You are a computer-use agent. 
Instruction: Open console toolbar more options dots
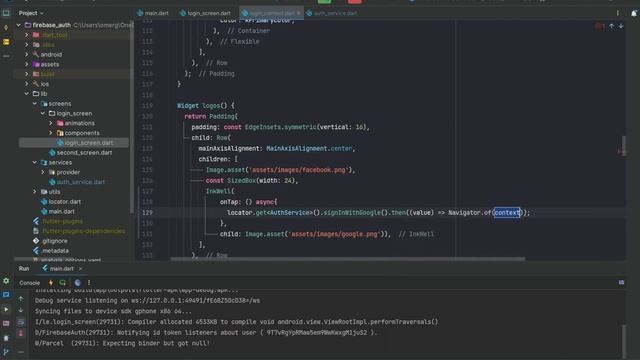pos(89,282)
